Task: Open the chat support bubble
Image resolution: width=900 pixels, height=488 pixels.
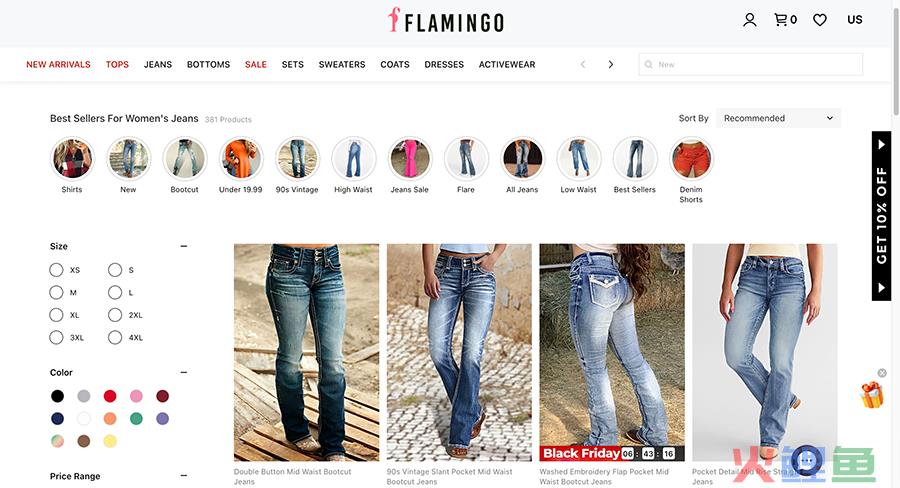Action: click(807, 460)
